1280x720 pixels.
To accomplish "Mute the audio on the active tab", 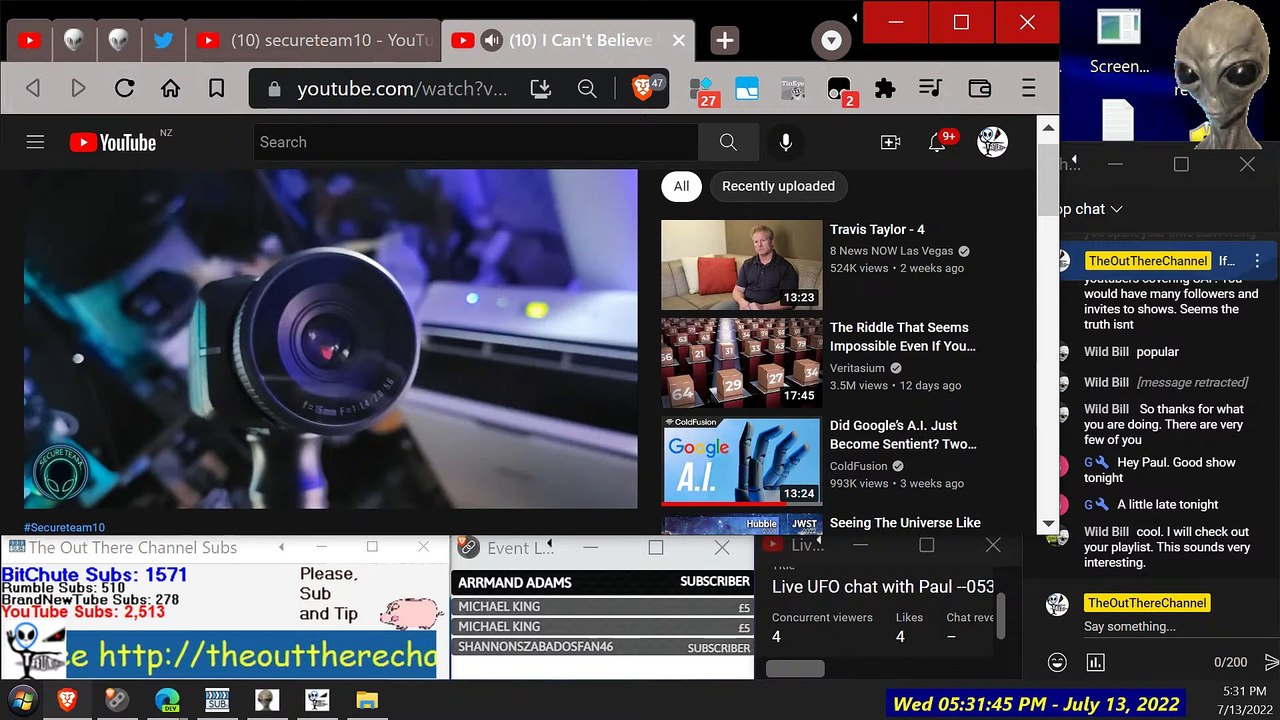I will [491, 41].
